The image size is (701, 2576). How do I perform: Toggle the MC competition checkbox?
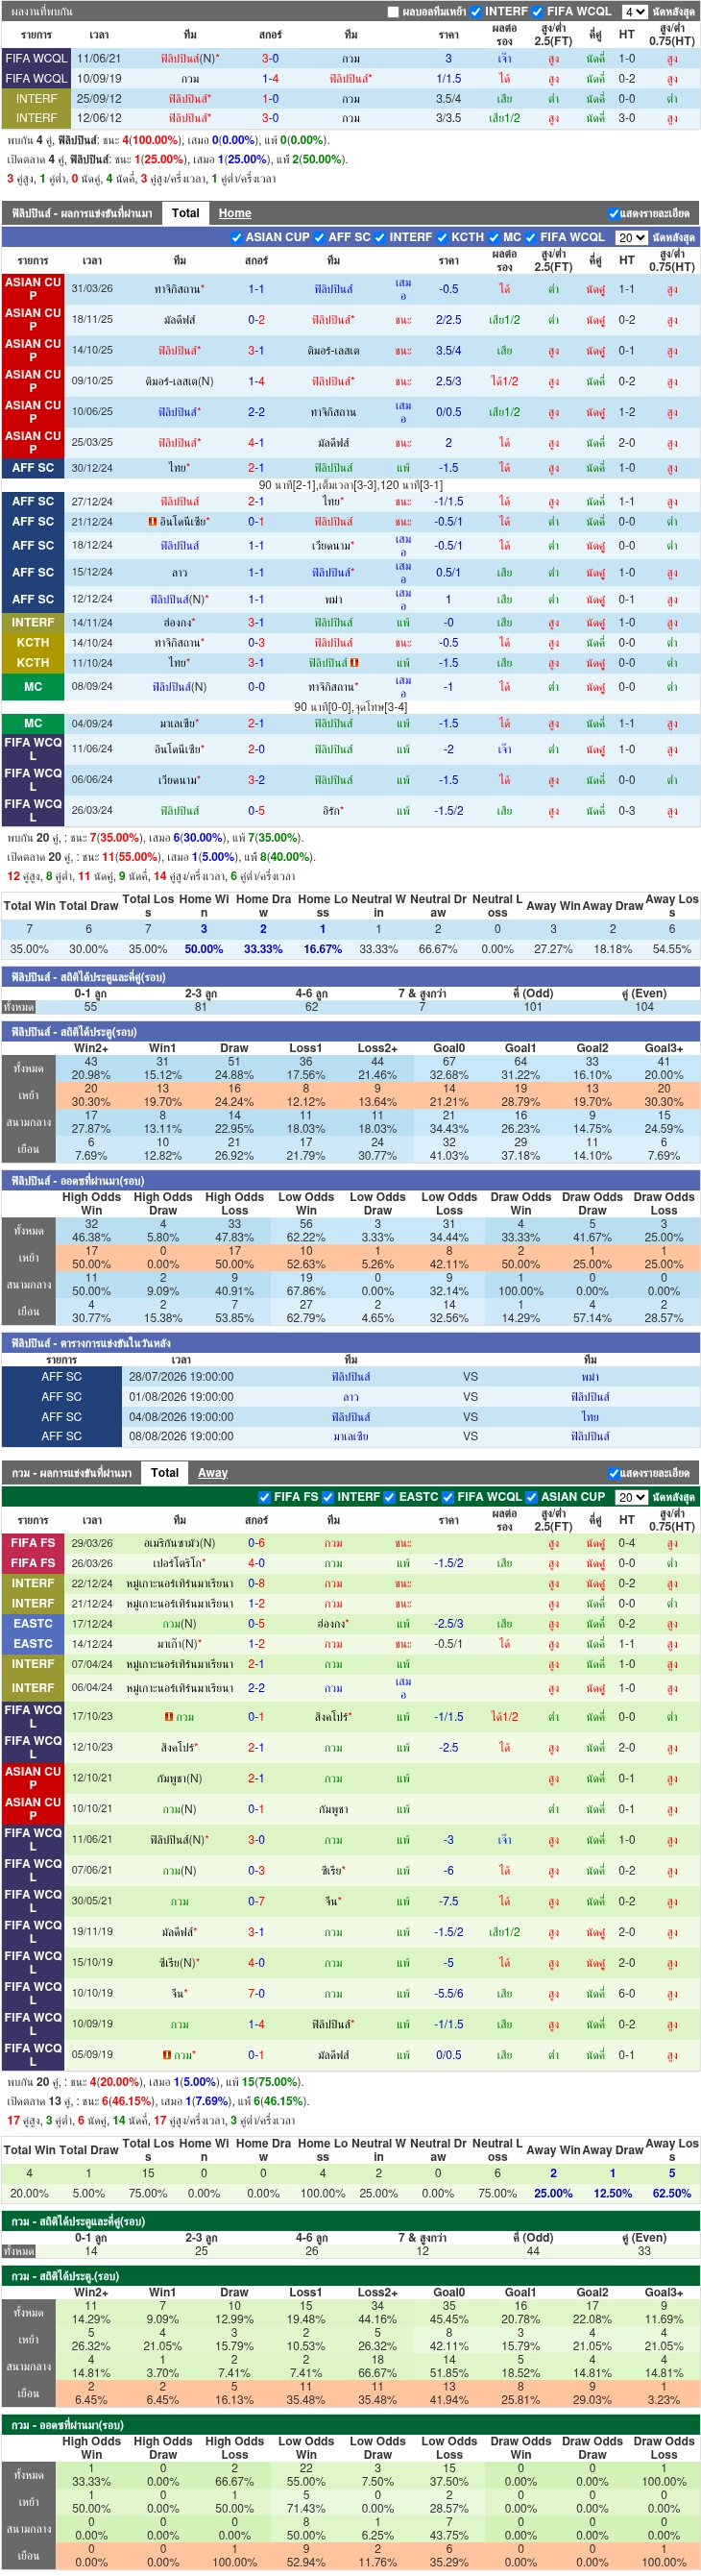pos(494,237)
